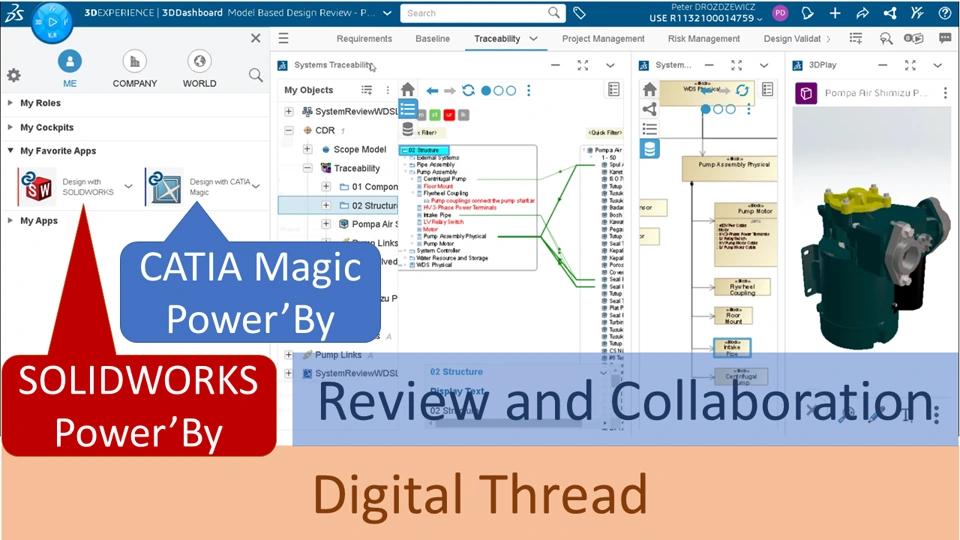Open the vertical dots menu in 3DPlay

[x=945, y=92]
